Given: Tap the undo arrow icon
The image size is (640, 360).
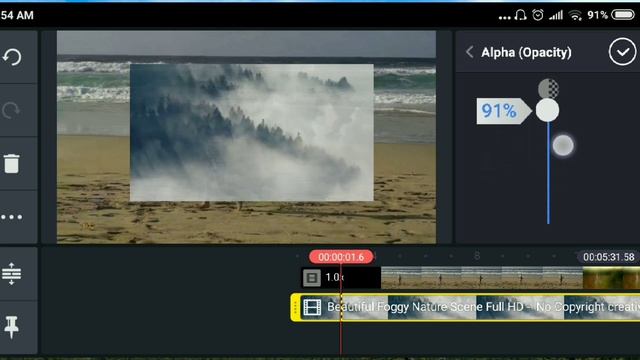Looking at the screenshot, I should (12, 57).
